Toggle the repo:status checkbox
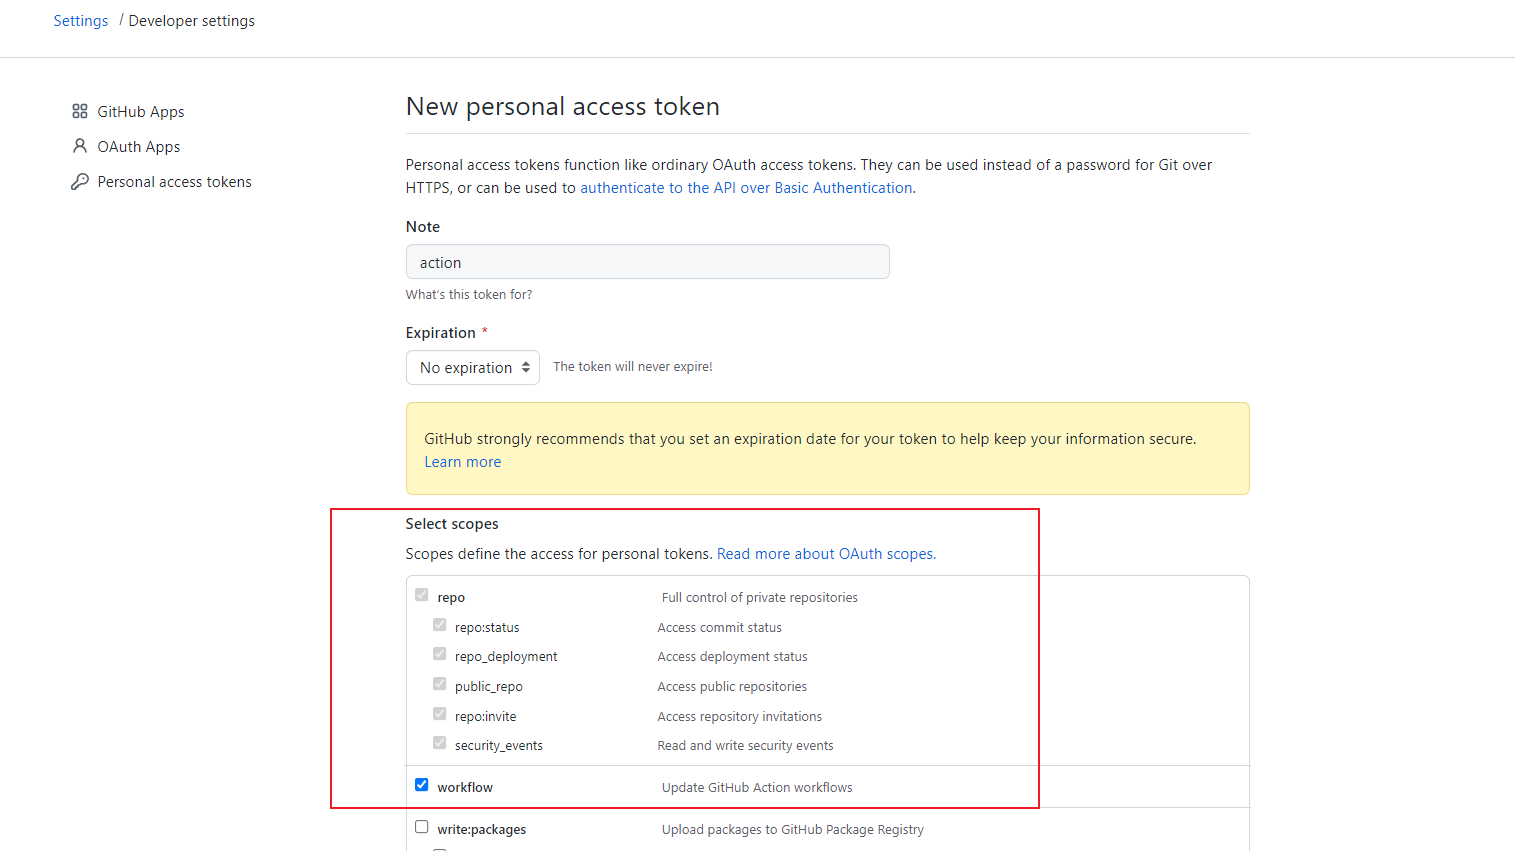The height and width of the screenshot is (851, 1515). click(439, 625)
